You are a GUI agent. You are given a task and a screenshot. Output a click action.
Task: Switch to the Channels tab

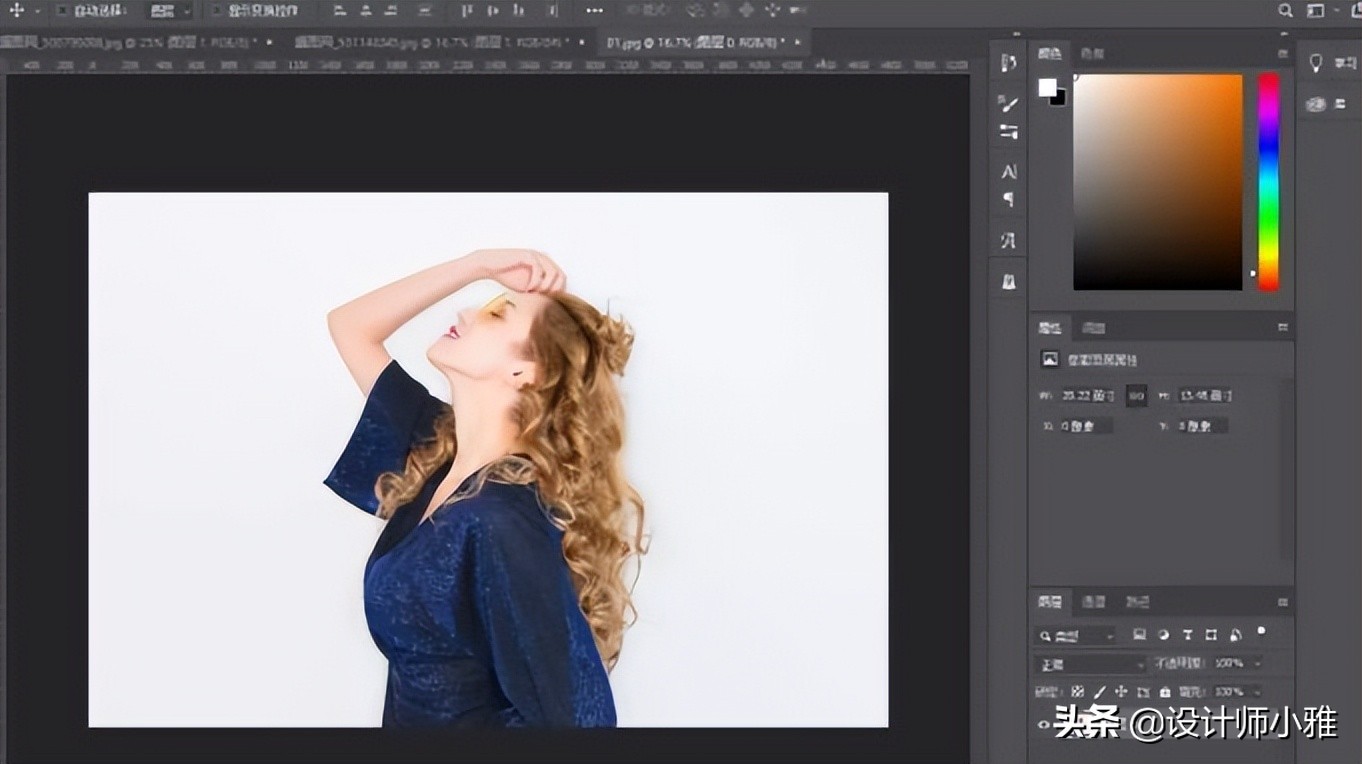1095,603
